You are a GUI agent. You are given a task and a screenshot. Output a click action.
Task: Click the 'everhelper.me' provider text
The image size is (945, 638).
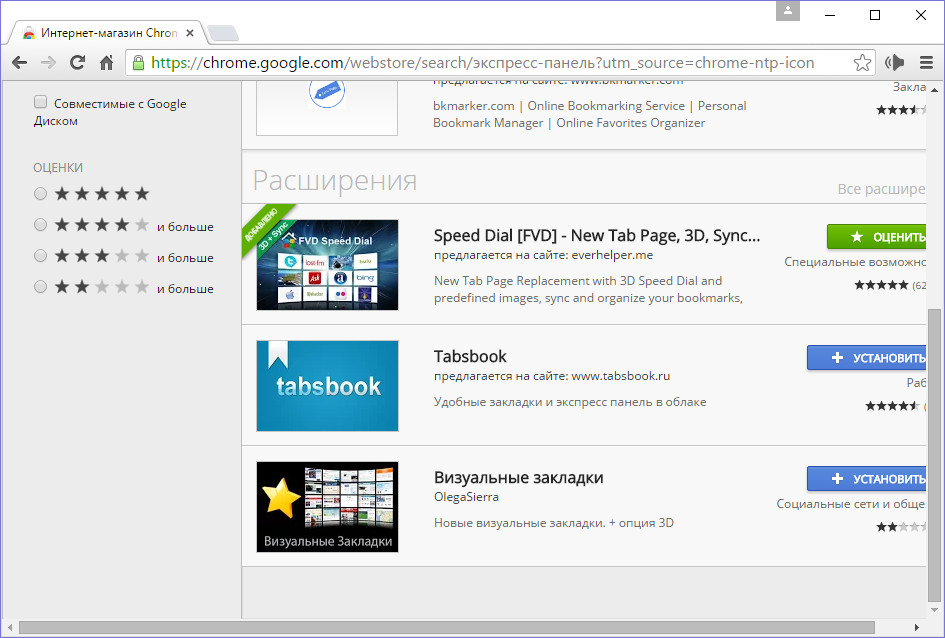[612, 255]
